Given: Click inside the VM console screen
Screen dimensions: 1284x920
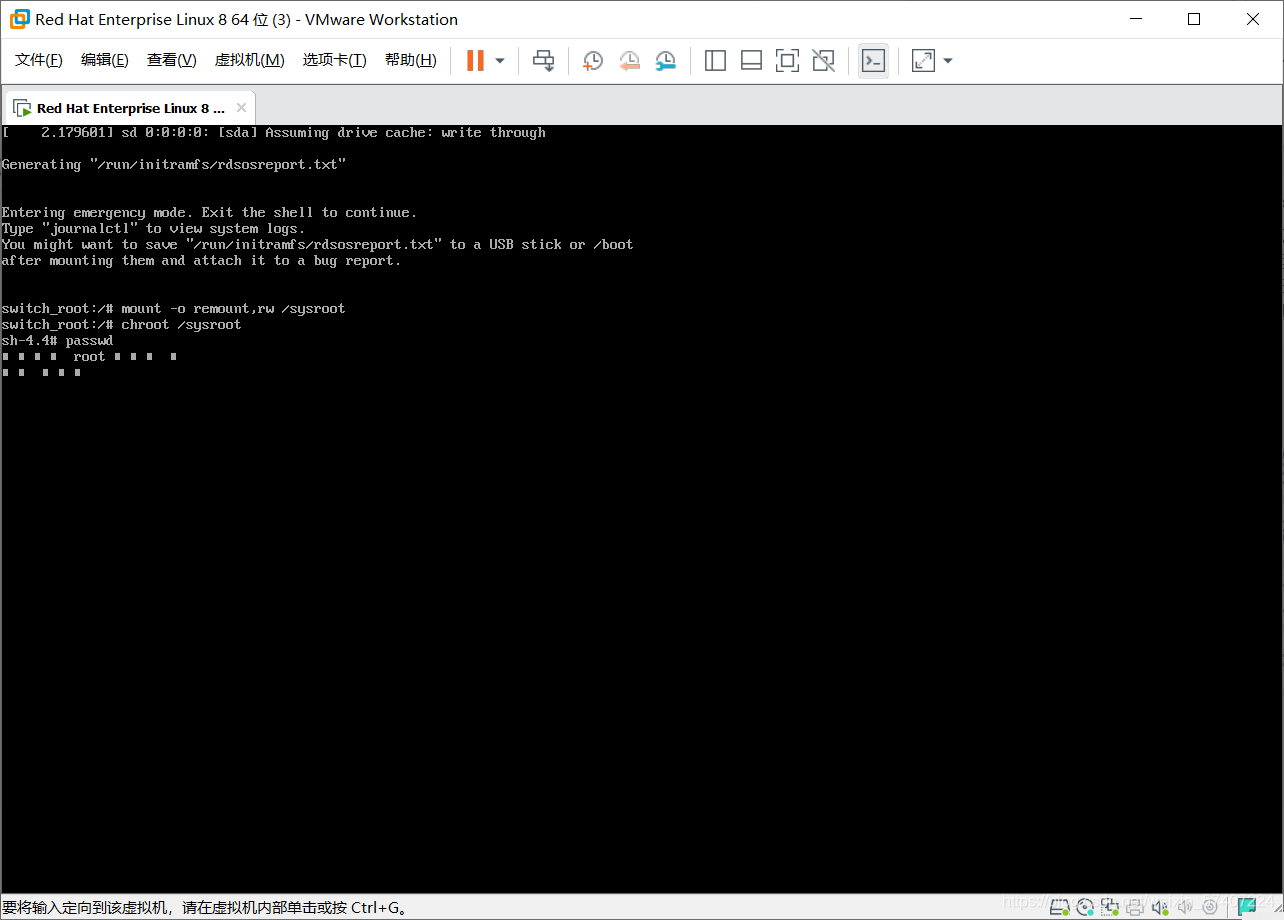Looking at the screenshot, I should tap(642, 509).
